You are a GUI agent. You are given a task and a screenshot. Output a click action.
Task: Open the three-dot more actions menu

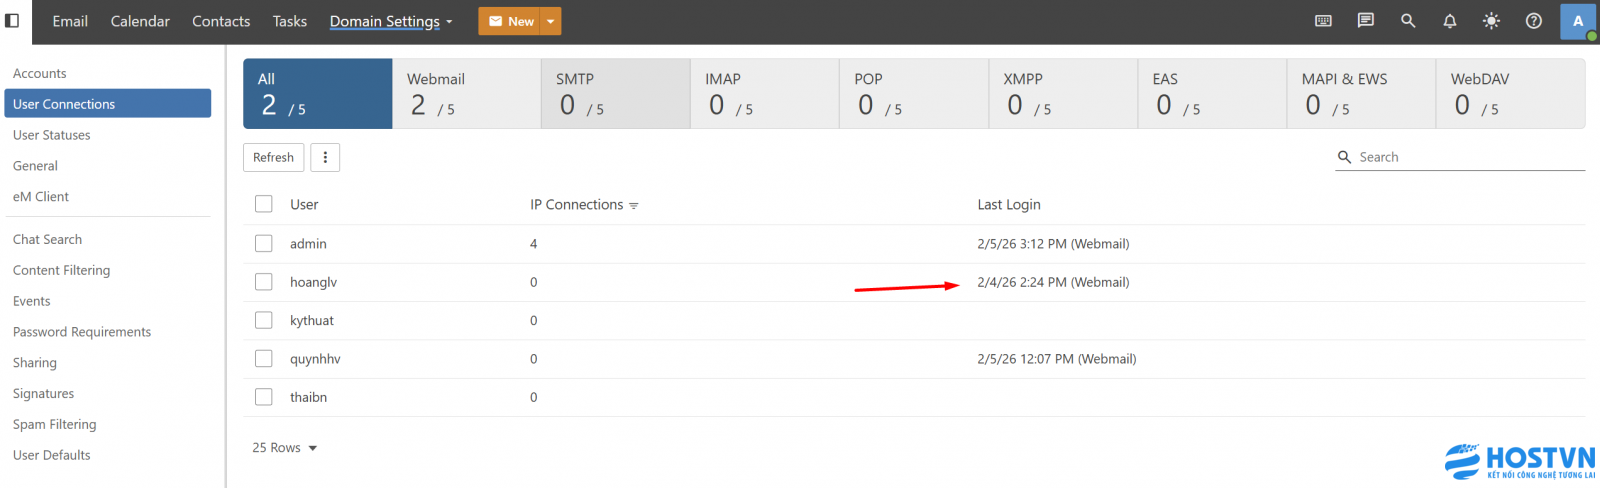coord(325,157)
